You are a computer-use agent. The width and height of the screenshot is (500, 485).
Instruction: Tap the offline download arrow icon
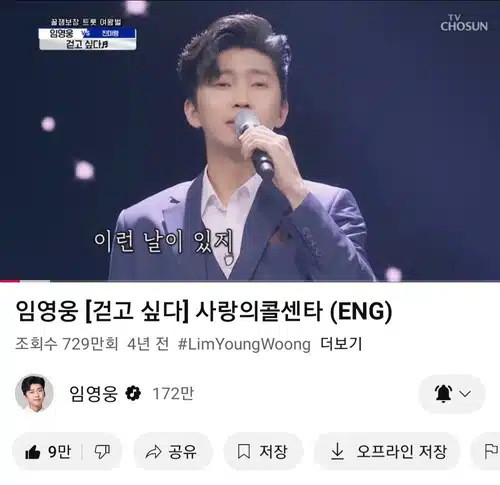(x=337, y=452)
